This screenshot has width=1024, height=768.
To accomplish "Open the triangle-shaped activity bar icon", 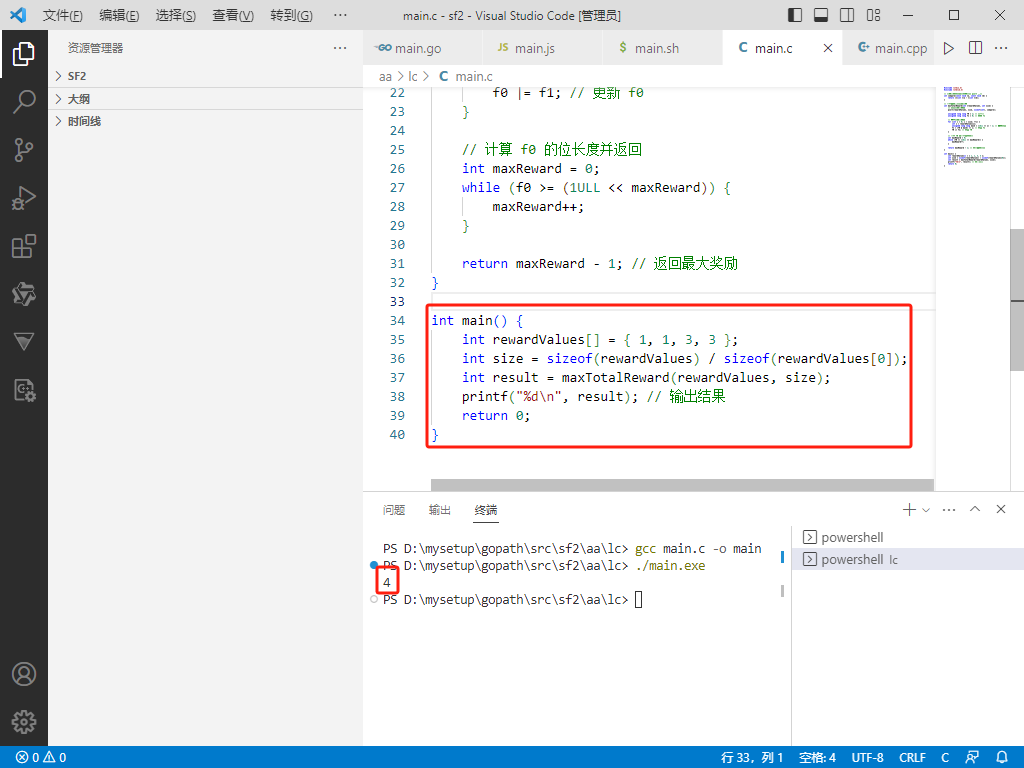I will [x=24, y=342].
